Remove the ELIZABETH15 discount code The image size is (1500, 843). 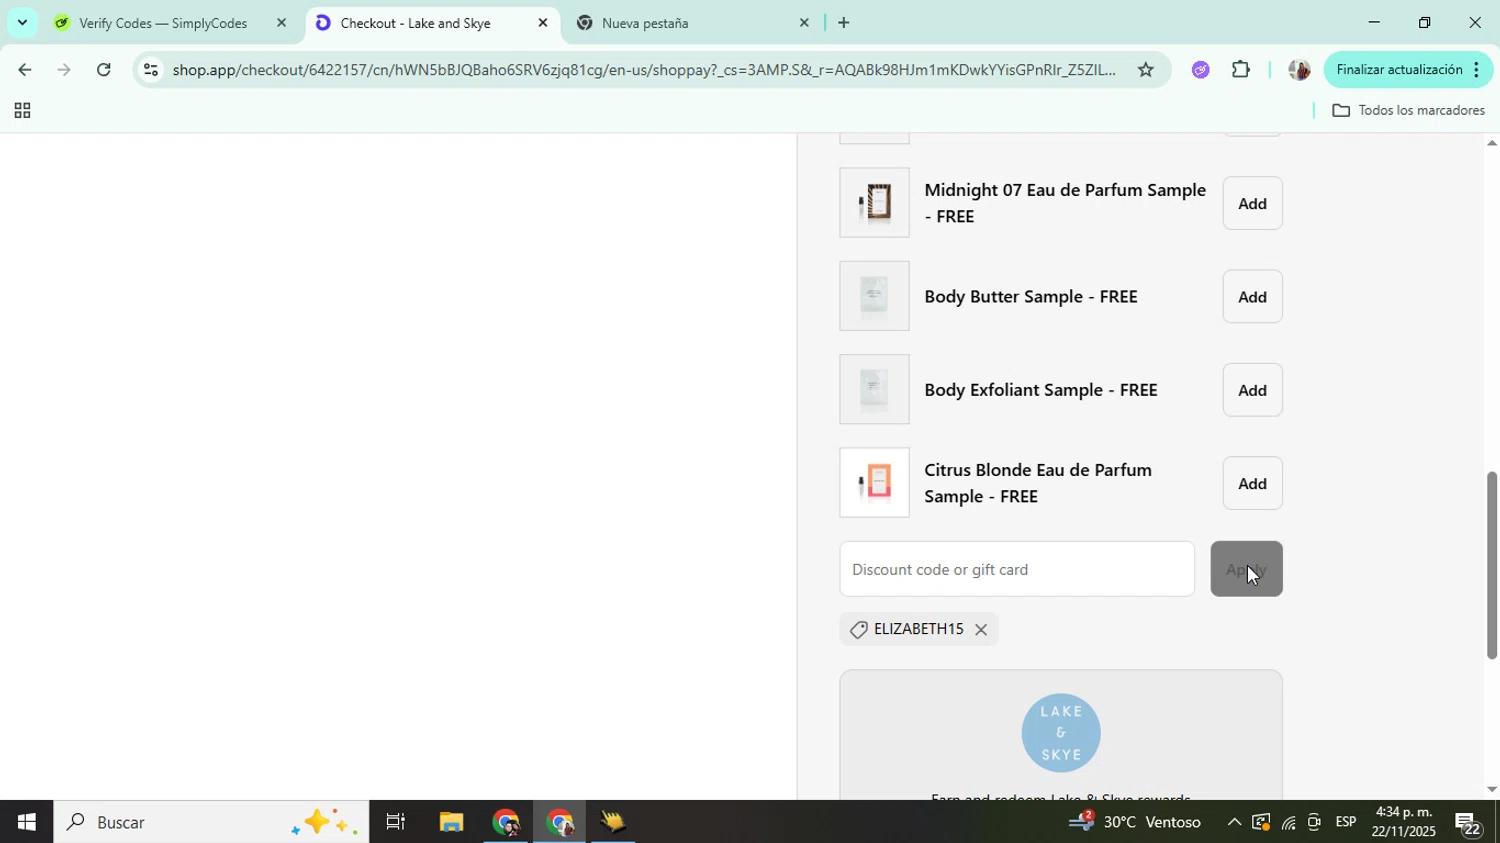click(x=981, y=629)
